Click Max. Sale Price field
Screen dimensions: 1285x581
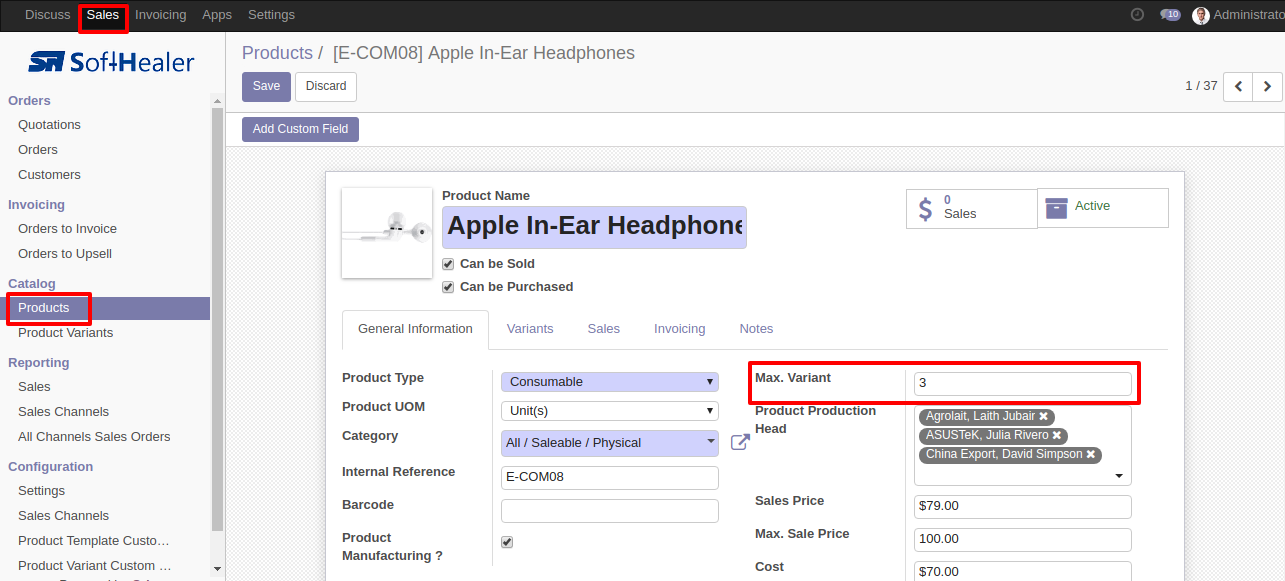(x=1023, y=540)
